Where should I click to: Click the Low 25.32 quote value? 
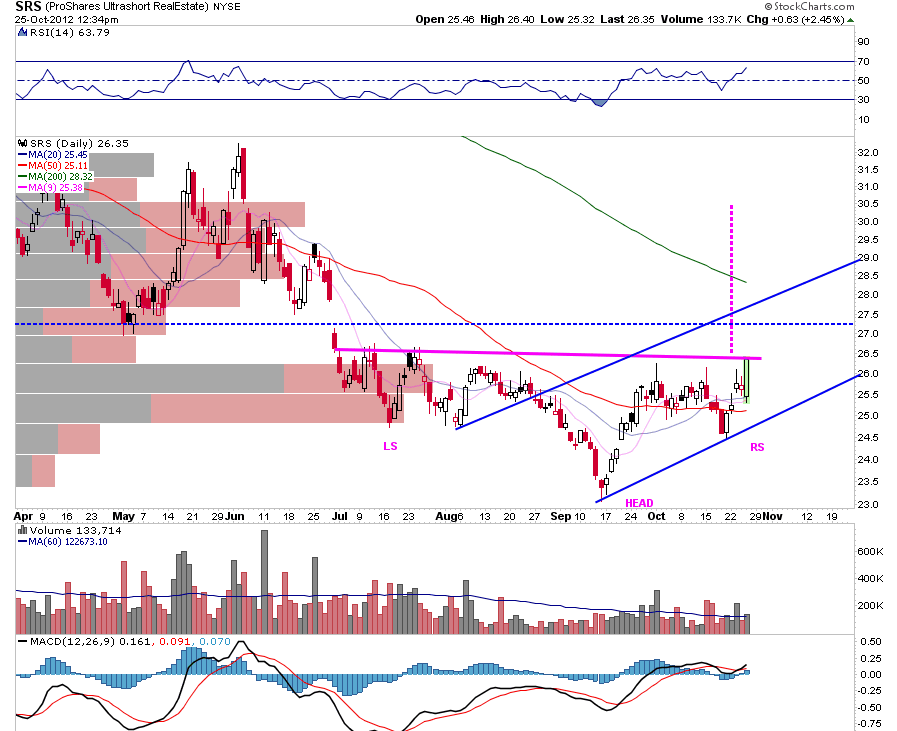(567, 19)
